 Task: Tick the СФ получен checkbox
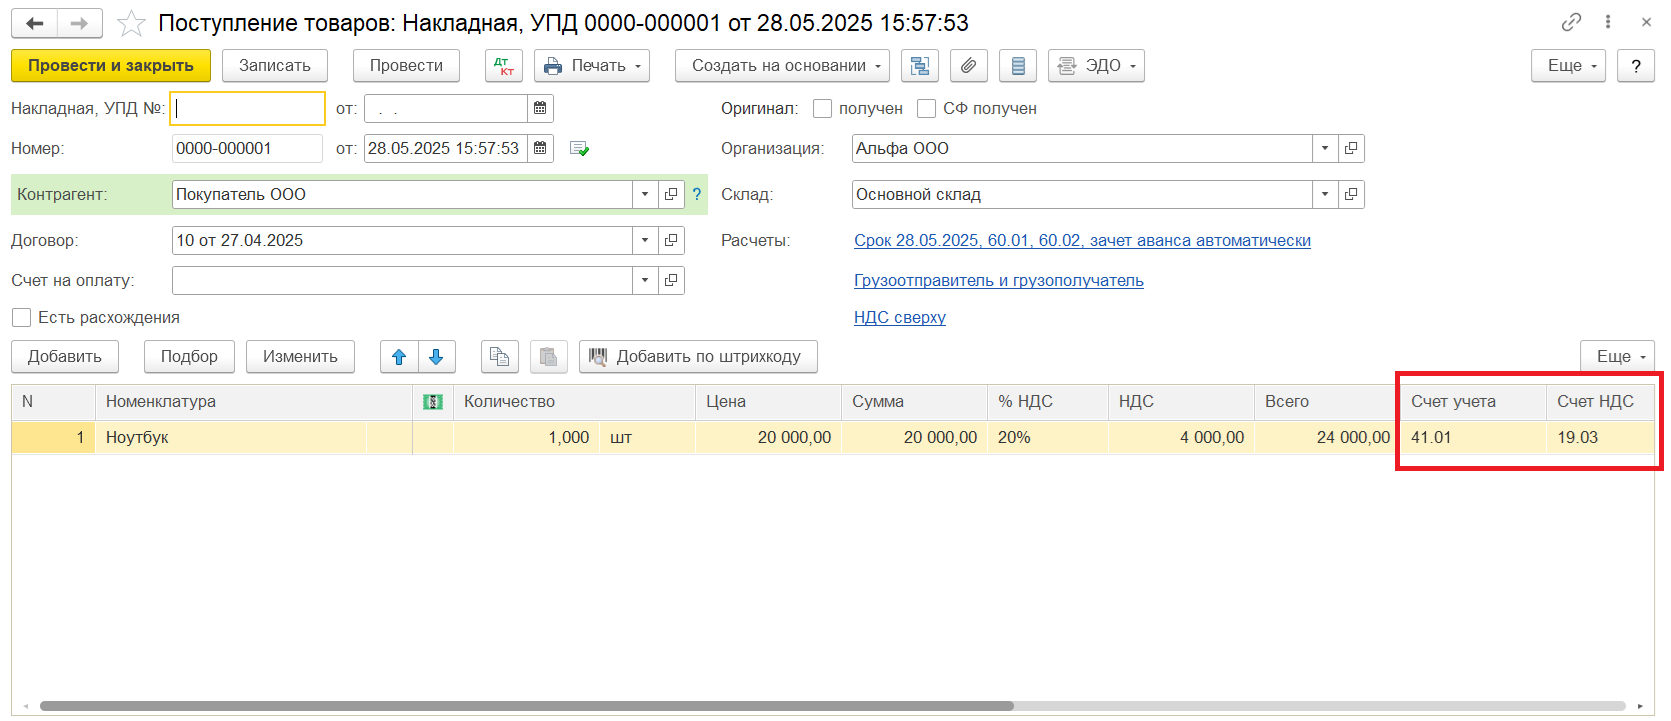pyautogui.click(x=927, y=108)
